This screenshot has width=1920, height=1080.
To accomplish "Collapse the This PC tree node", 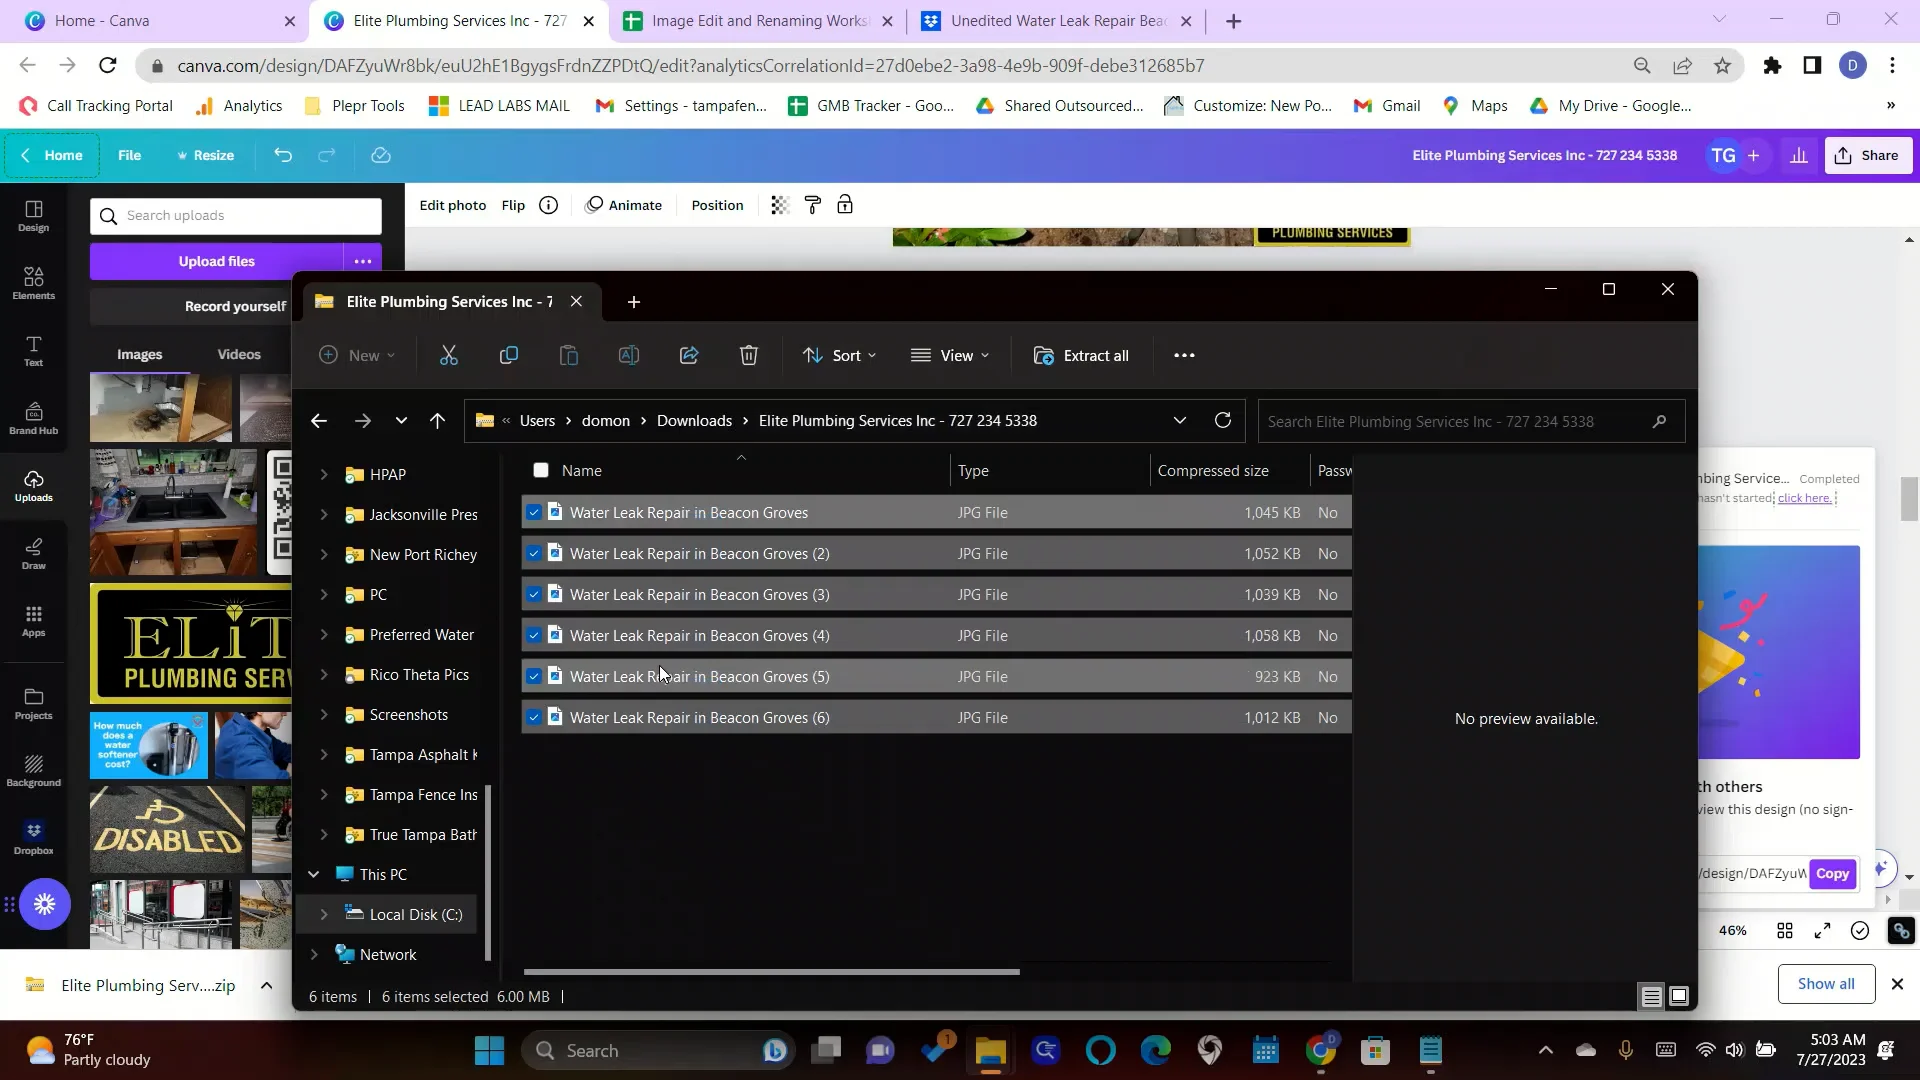I will pos(314,874).
